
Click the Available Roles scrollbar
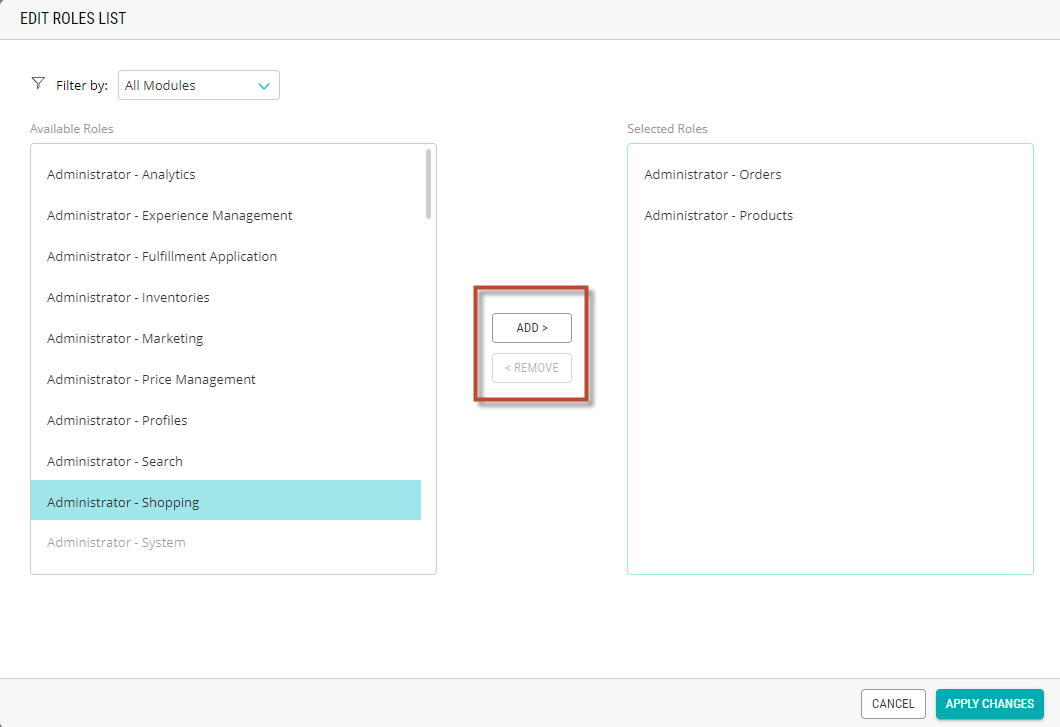click(428, 184)
